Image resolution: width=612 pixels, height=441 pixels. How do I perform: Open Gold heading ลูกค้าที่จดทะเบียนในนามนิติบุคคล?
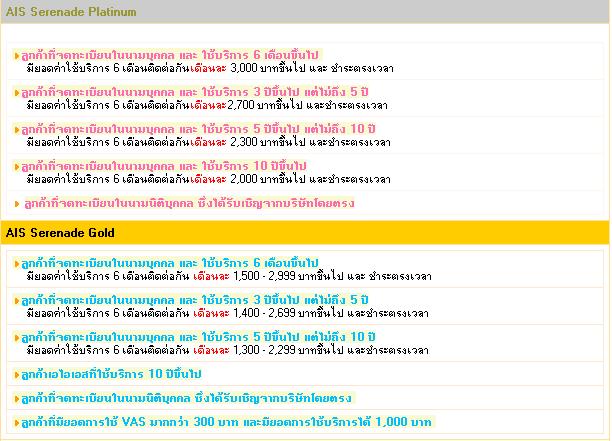tap(187, 398)
